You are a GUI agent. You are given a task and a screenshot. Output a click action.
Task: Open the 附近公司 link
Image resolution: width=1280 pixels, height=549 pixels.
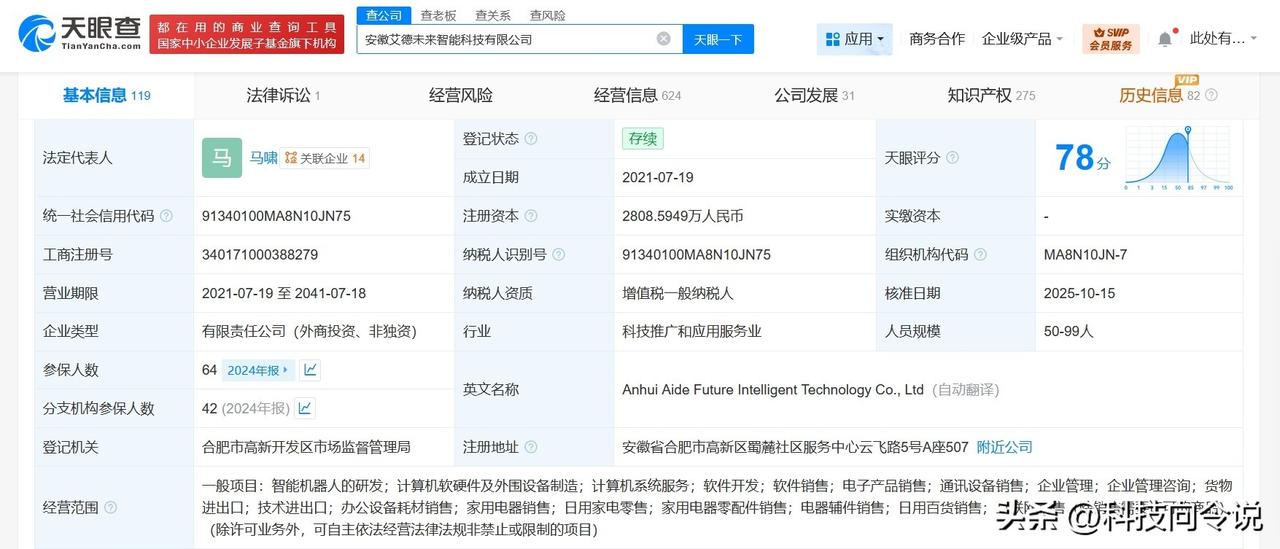[x=1004, y=447]
